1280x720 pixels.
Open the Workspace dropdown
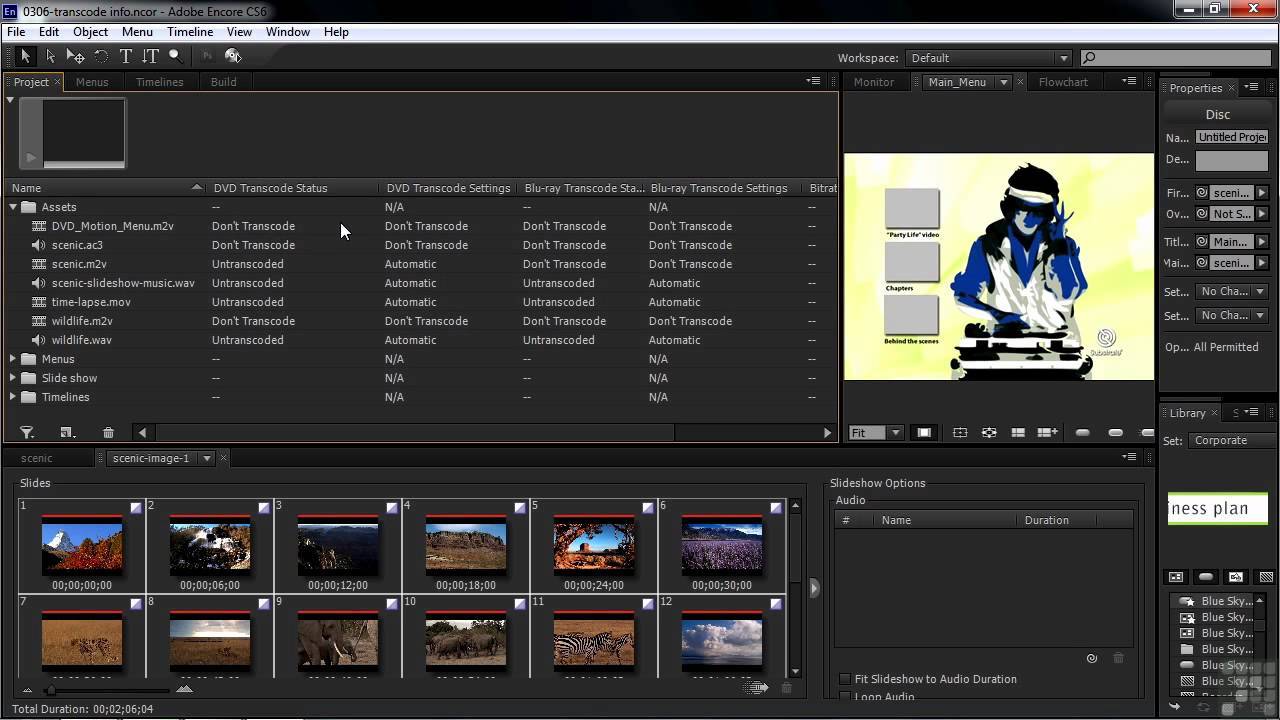click(988, 58)
